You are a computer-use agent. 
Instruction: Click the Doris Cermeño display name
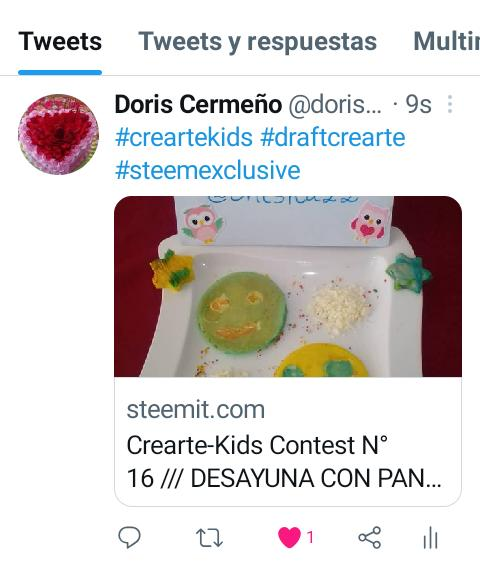pos(198,105)
